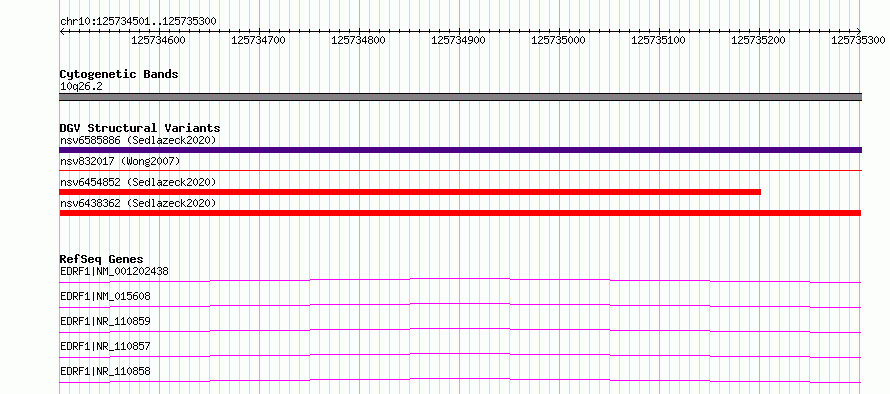Open nsv832017 (Wong2007) label
This screenshot has width=890, height=394.
[x=120, y=161]
